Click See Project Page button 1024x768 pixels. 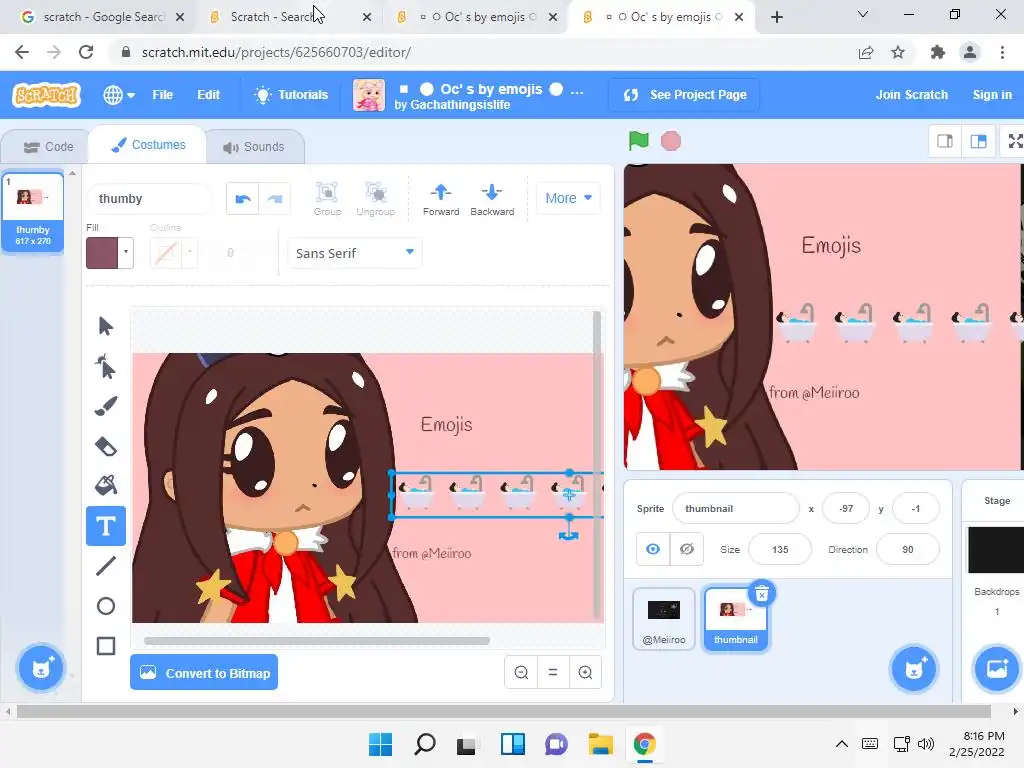(x=685, y=95)
